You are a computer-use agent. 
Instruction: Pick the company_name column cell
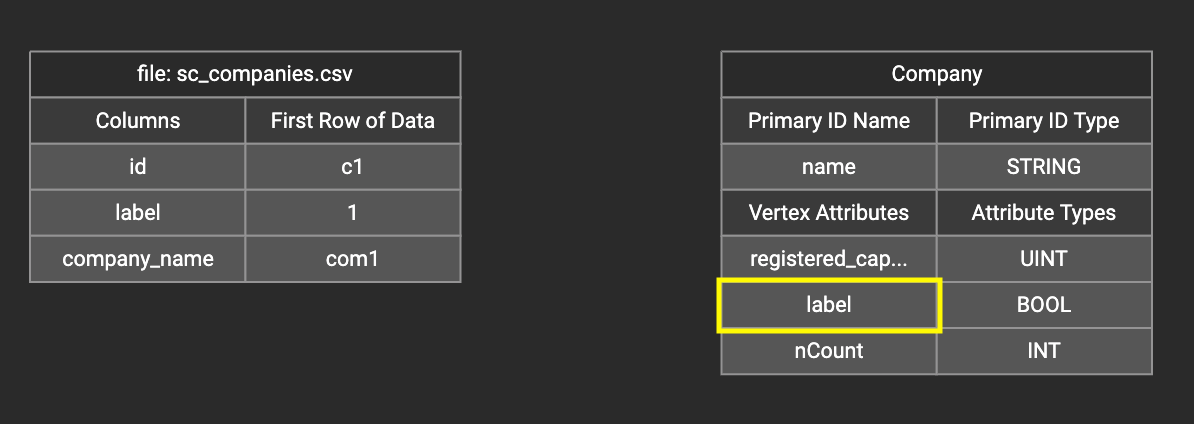138,259
